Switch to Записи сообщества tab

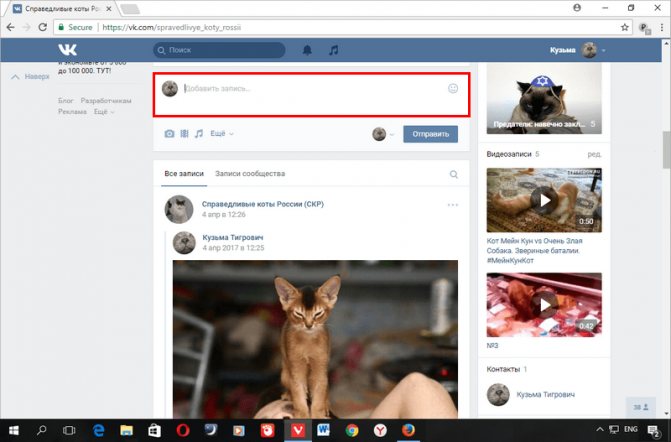tap(250, 174)
